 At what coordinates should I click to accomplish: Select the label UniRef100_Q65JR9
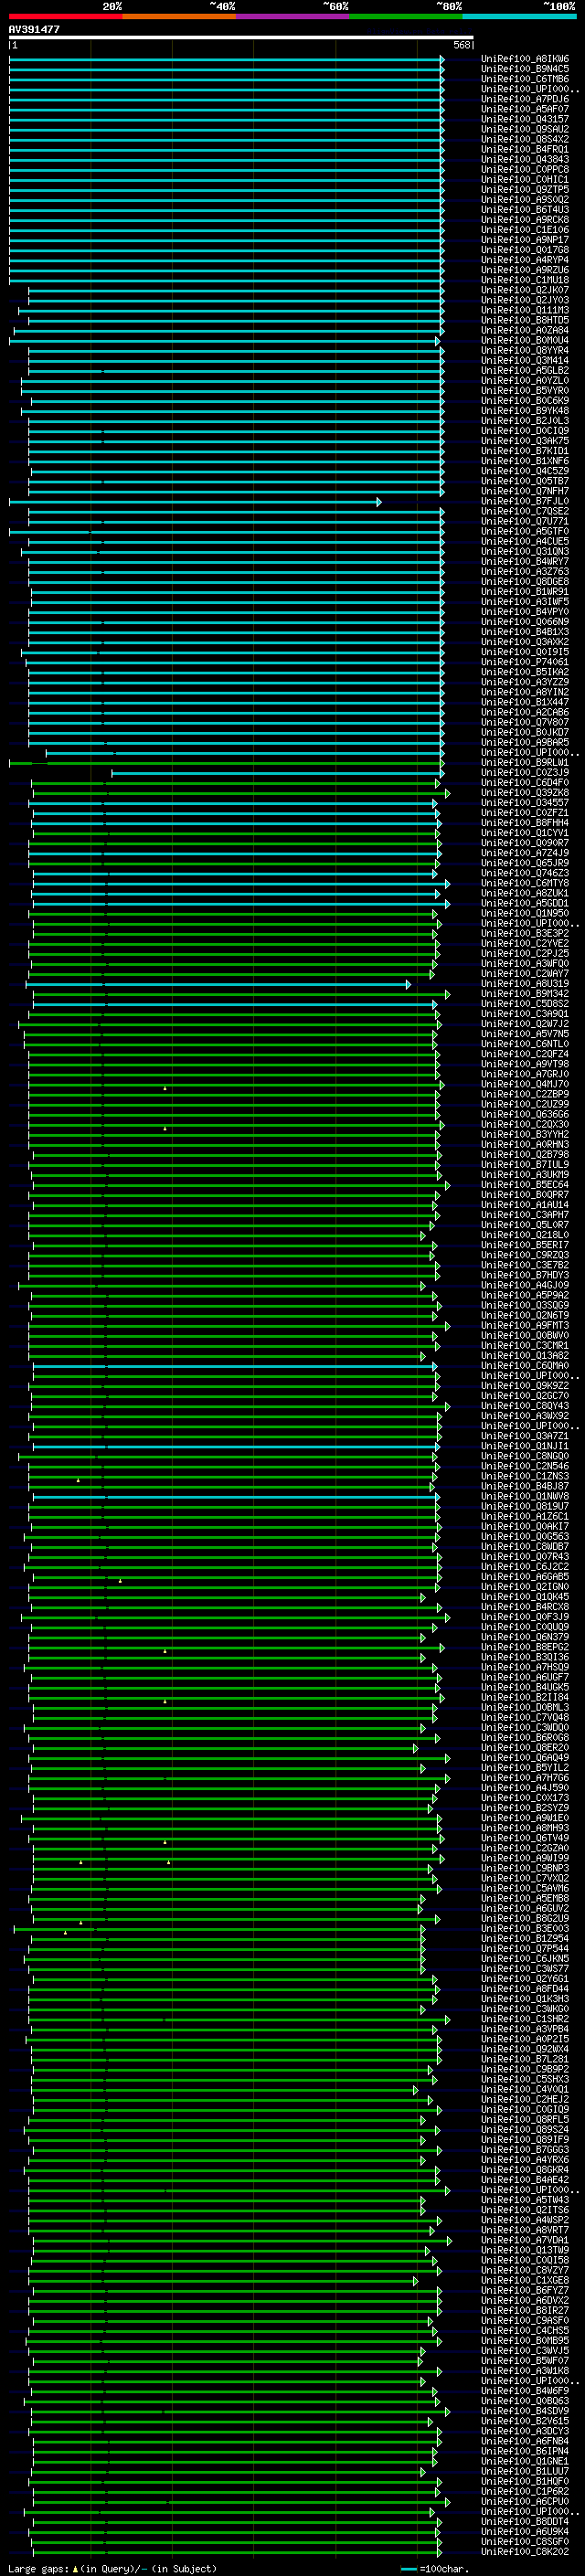tap(525, 863)
